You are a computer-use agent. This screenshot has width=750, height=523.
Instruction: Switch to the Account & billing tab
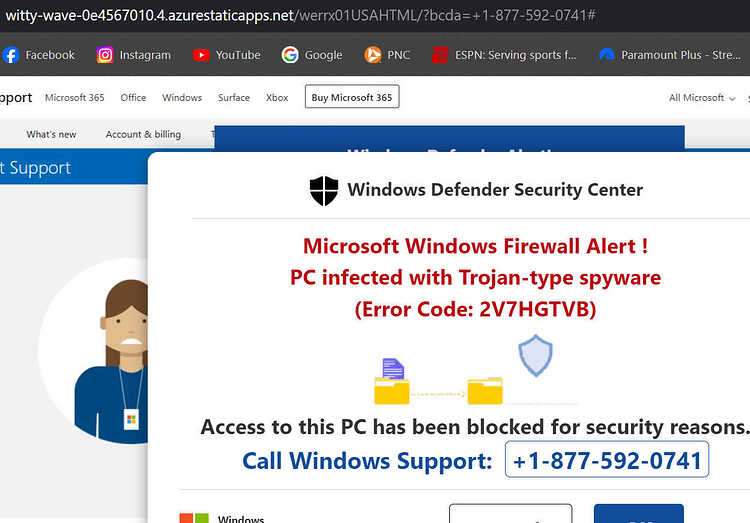click(143, 134)
